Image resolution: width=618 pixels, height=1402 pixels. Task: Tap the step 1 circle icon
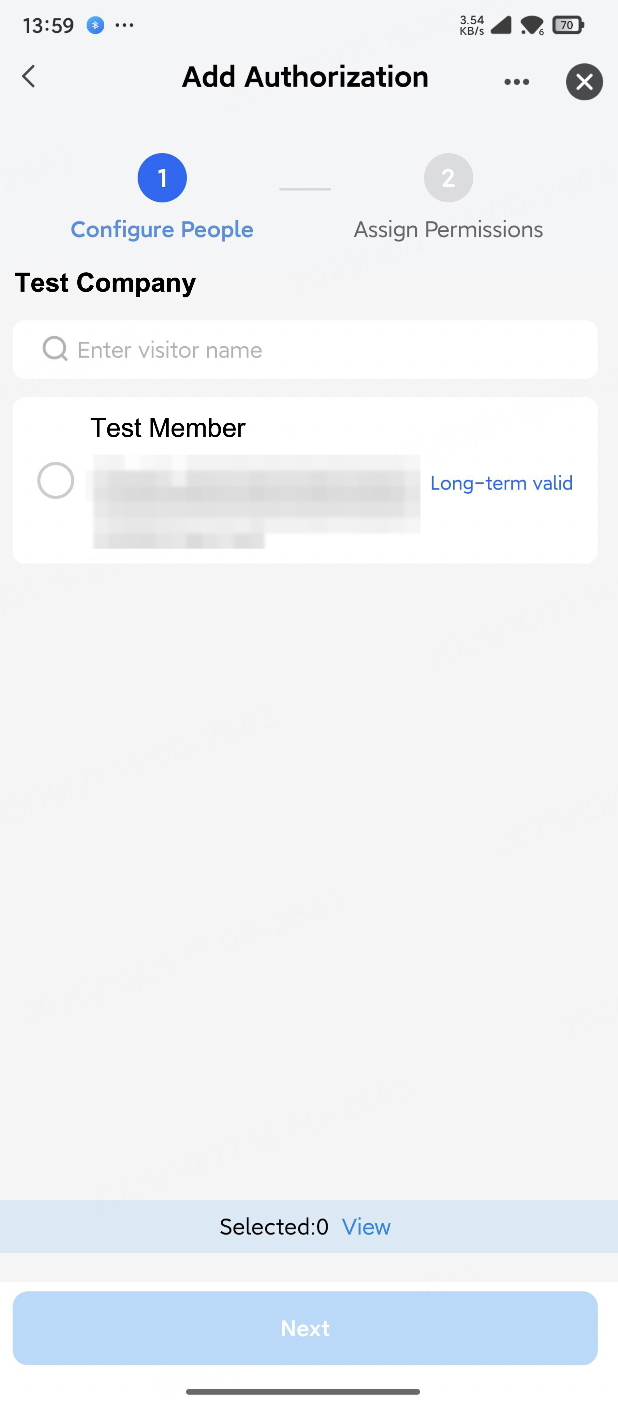click(x=162, y=179)
